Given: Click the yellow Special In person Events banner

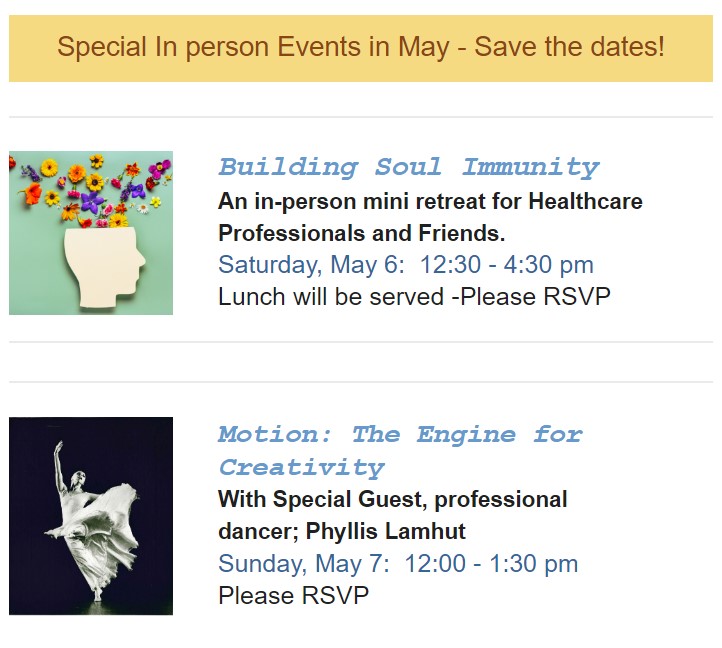Looking at the screenshot, I should (361, 48).
